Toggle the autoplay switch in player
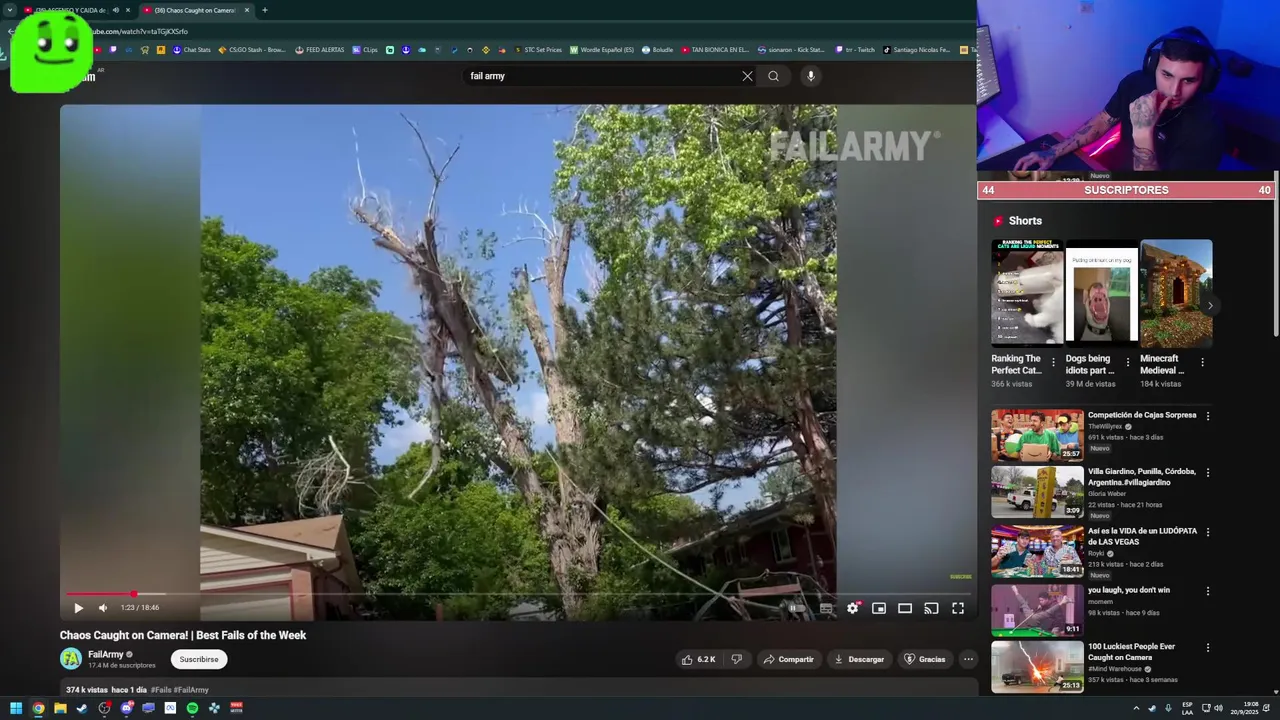This screenshot has width=1280, height=720. [x=796, y=608]
